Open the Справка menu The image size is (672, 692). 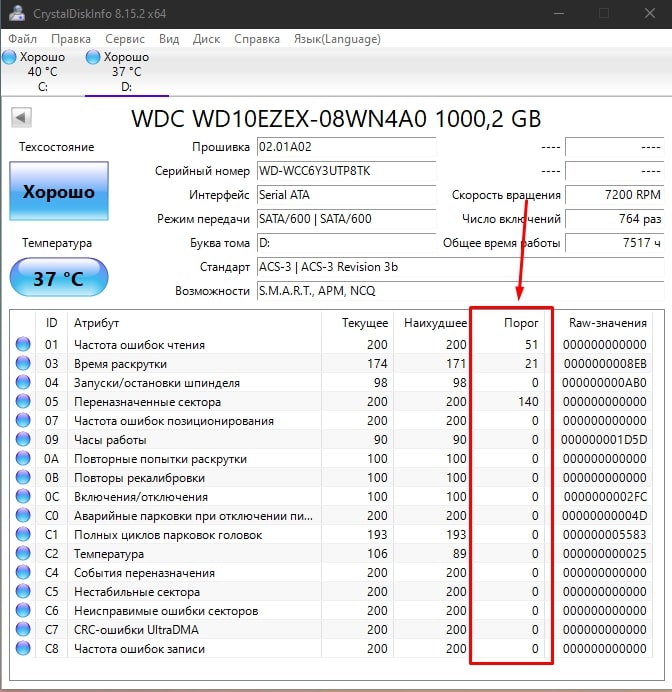pos(257,39)
